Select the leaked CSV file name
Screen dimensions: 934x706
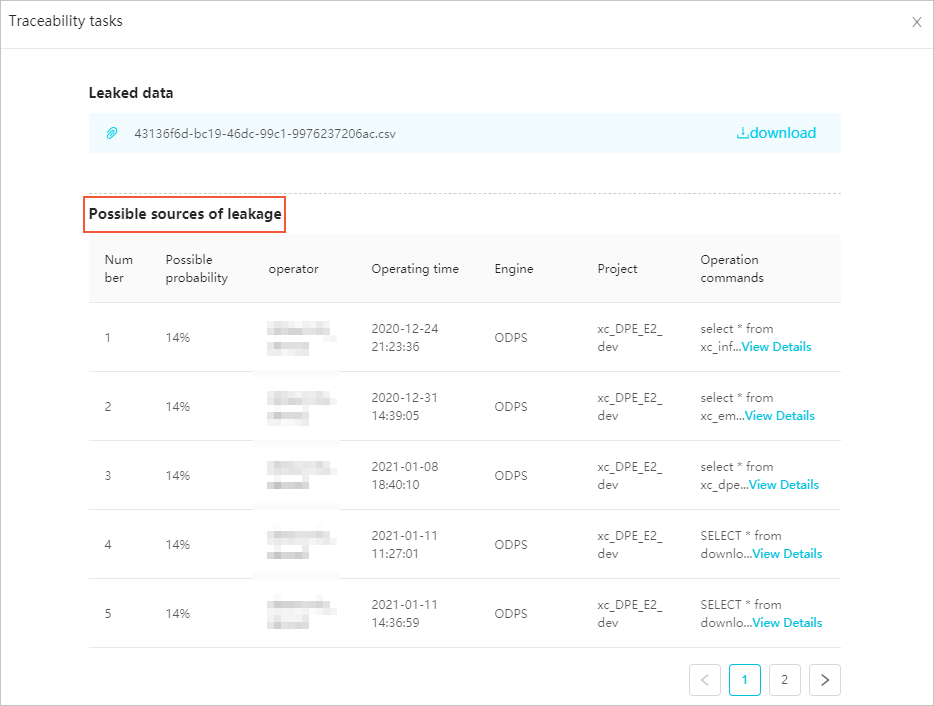(265, 133)
